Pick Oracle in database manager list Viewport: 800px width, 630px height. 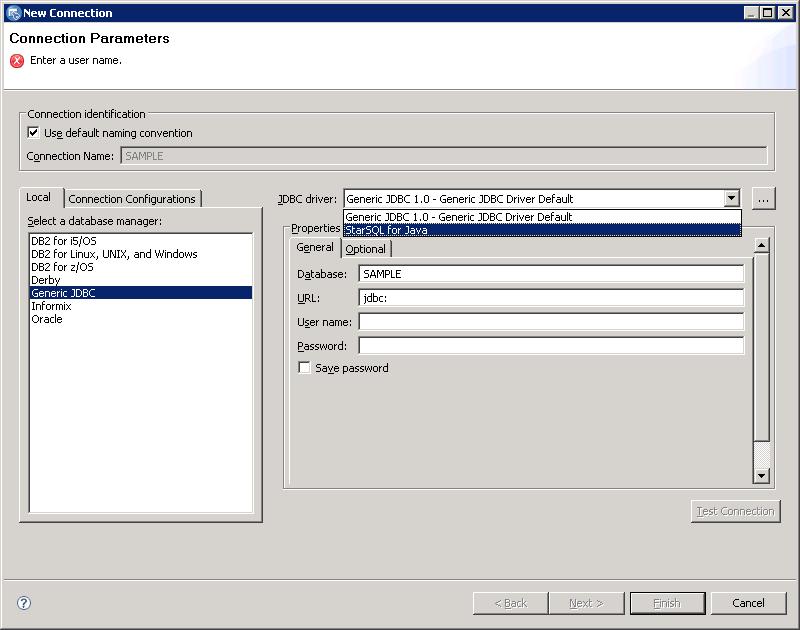click(x=47, y=319)
